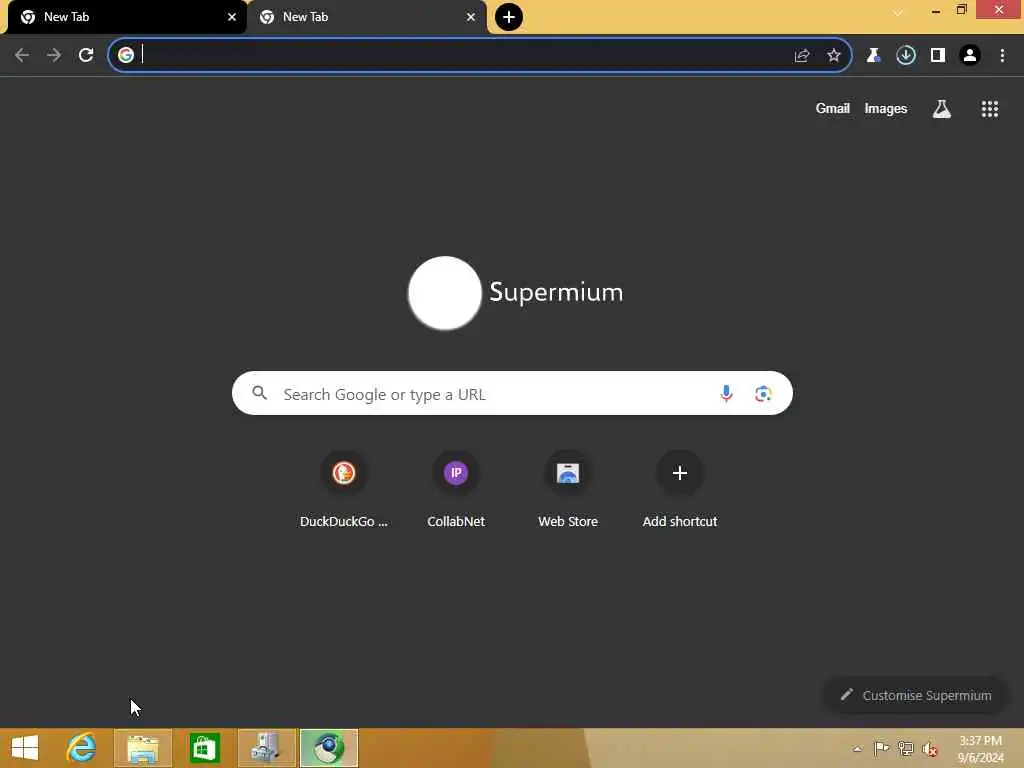Image resolution: width=1024 pixels, height=768 pixels.
Task: Open Windows Store from the taskbar
Action: (x=205, y=748)
